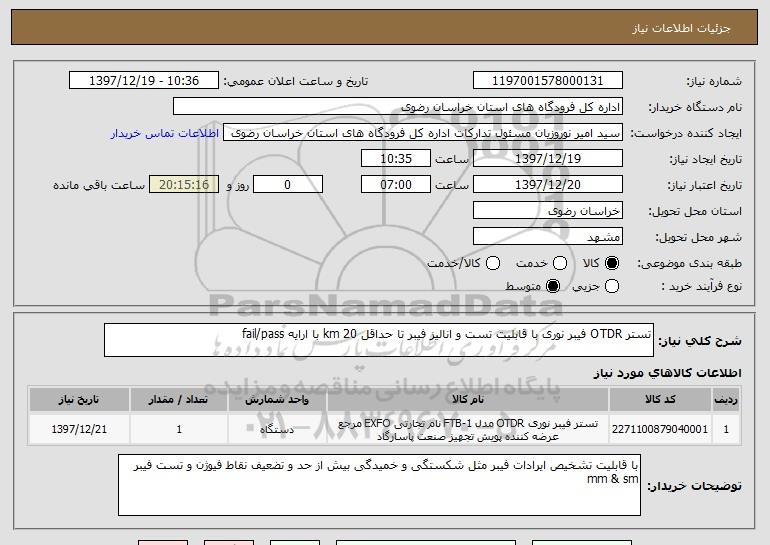Click the remaining time countdown 20:15:16
This screenshot has width=770, height=545.
[x=184, y=185]
